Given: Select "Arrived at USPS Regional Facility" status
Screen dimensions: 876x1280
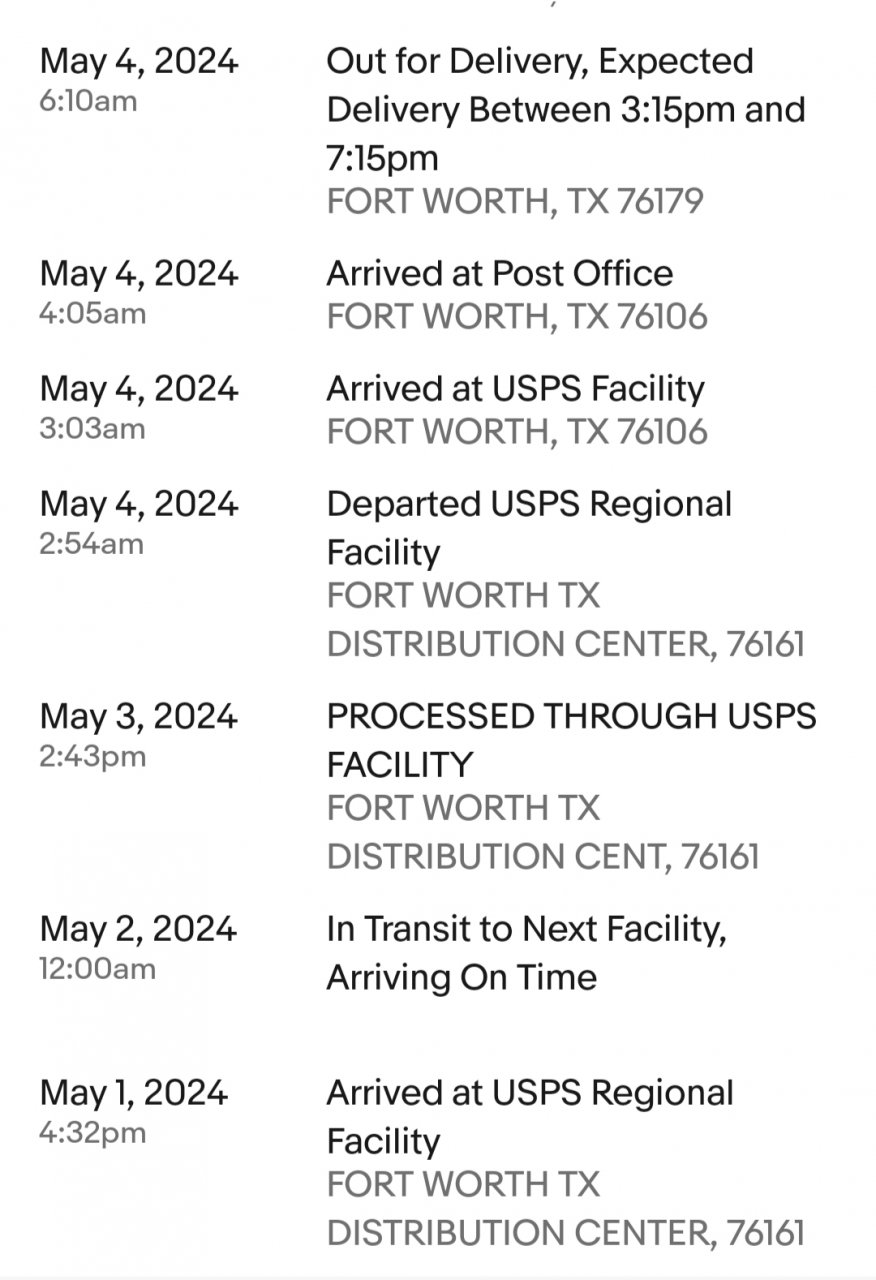Looking at the screenshot, I should click(x=530, y=1116).
